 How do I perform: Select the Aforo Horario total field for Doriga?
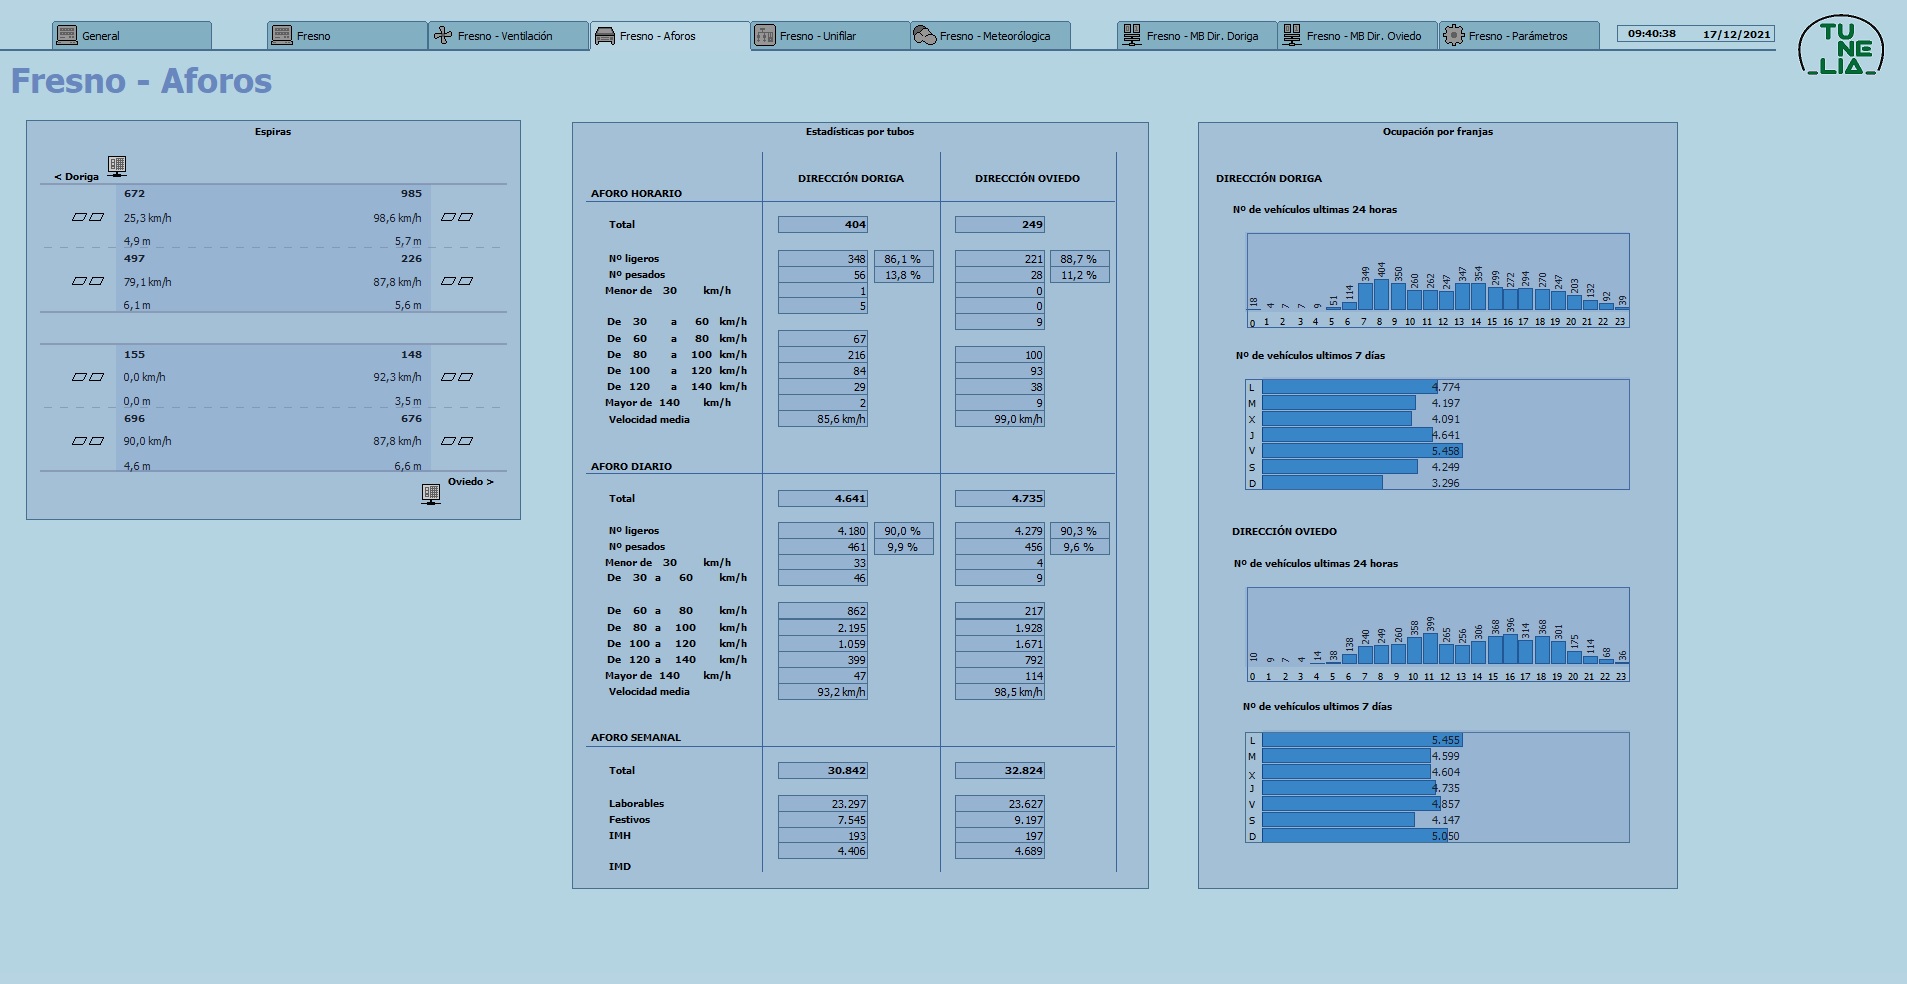823,225
